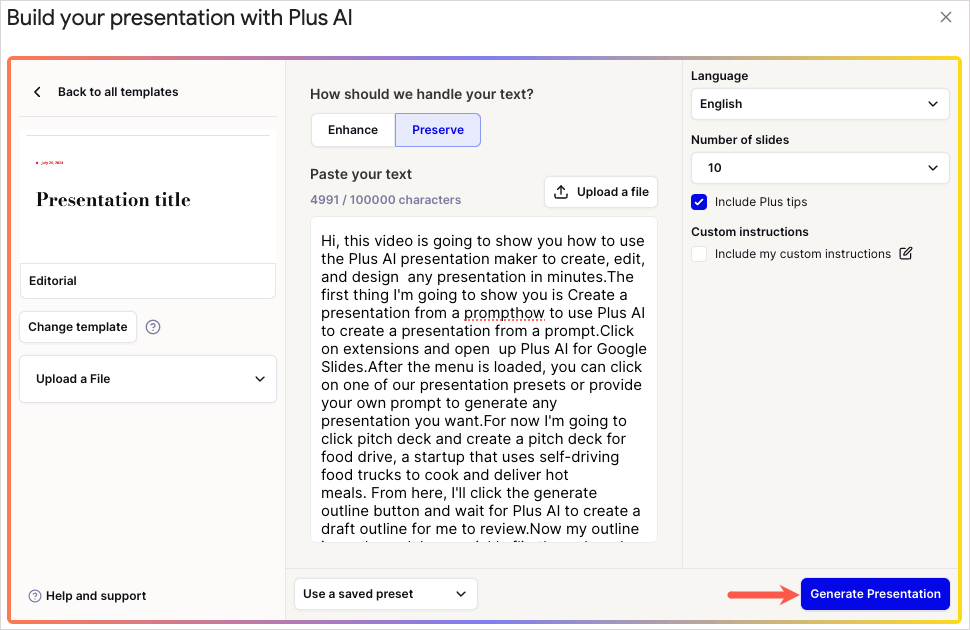
Task: Click the Include Plus tips label
Action: click(761, 202)
